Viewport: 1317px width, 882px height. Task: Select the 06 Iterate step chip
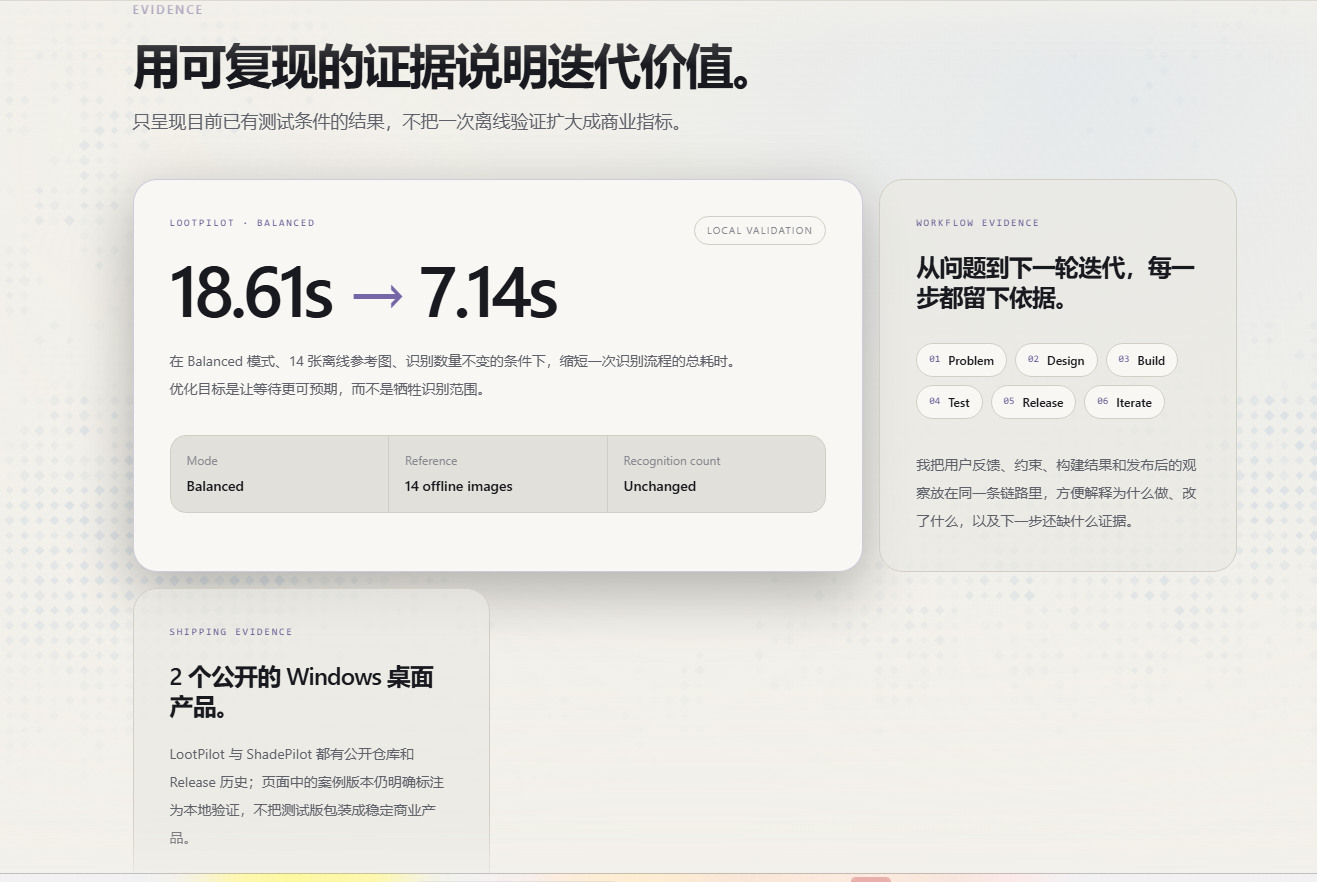click(x=1124, y=402)
